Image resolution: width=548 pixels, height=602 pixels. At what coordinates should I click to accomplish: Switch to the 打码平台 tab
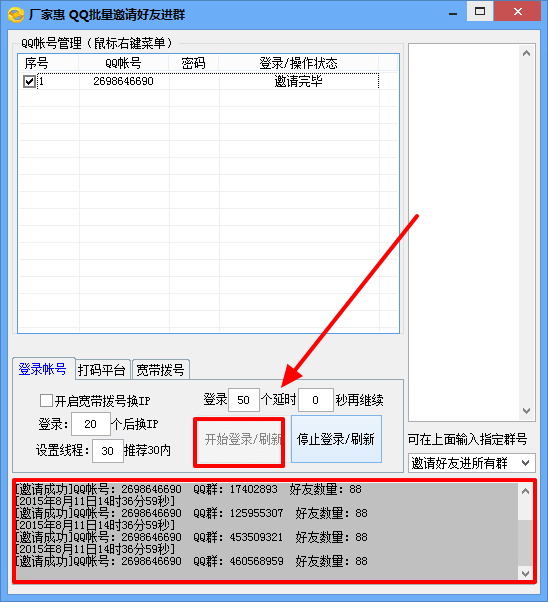pyautogui.click(x=102, y=370)
